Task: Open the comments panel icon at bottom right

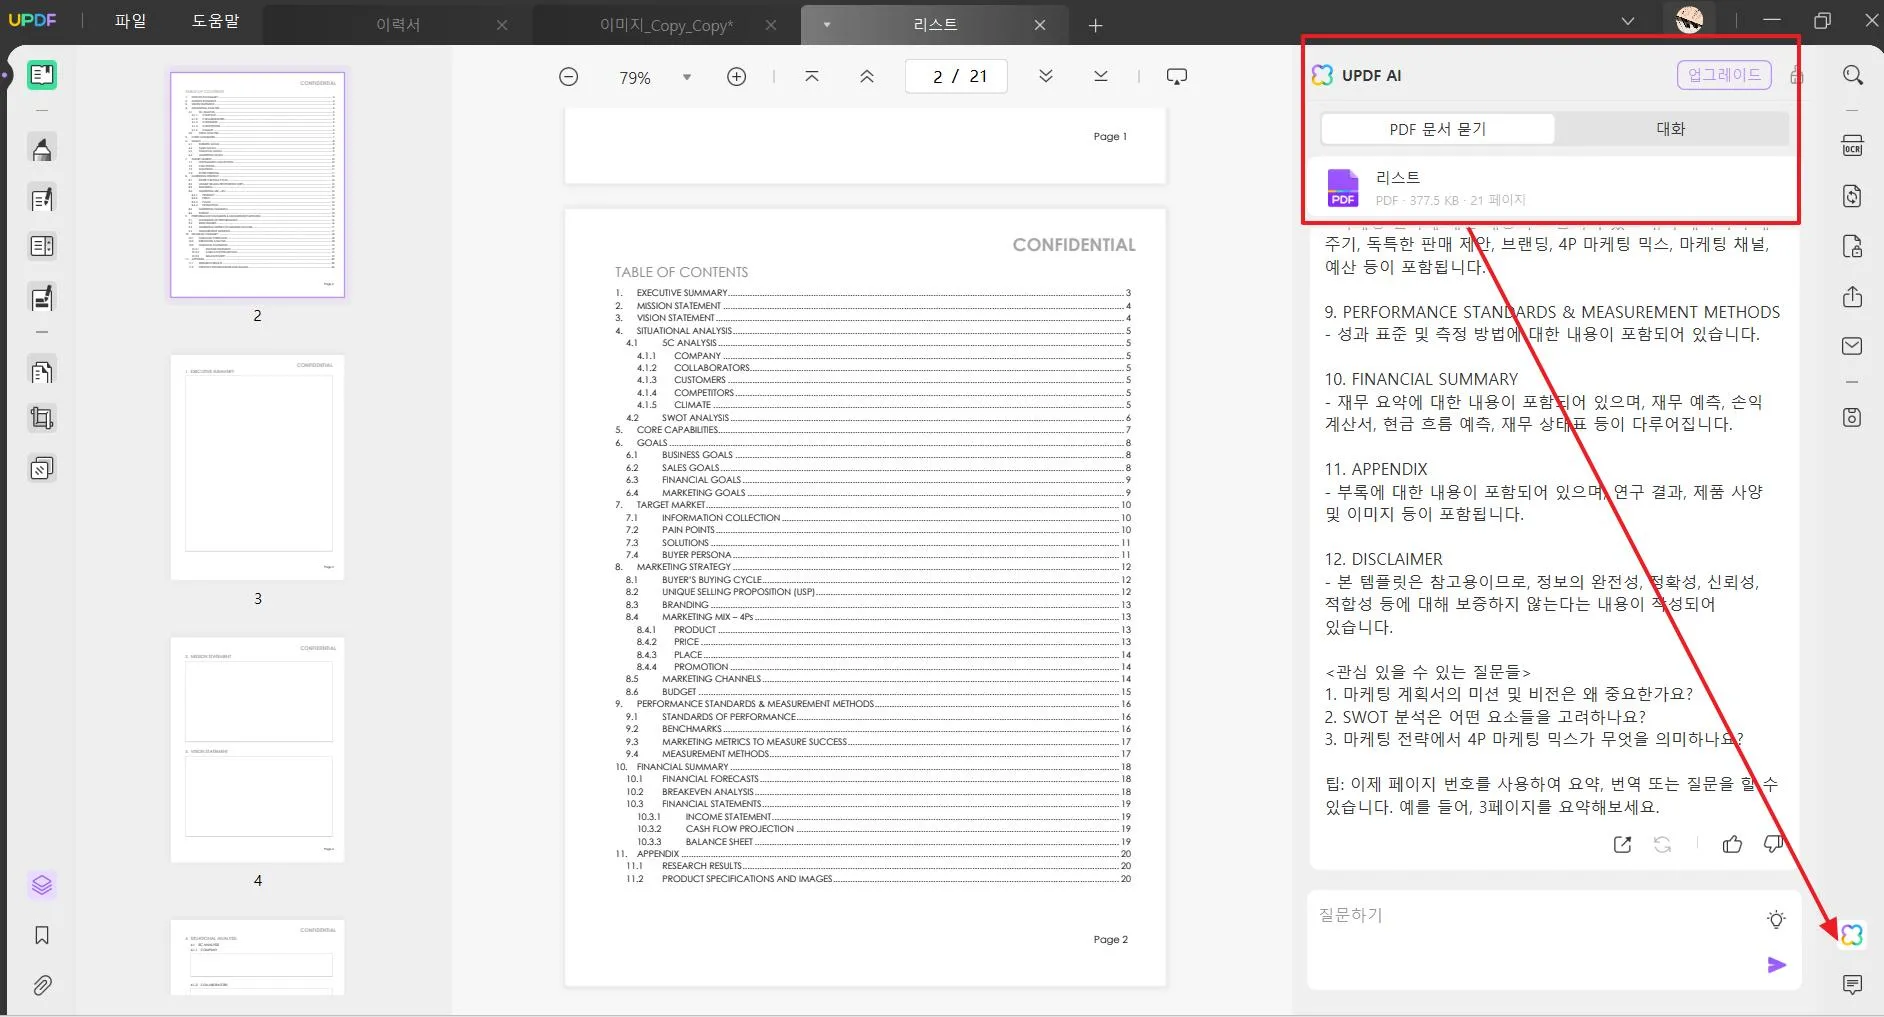Action: [1852, 985]
